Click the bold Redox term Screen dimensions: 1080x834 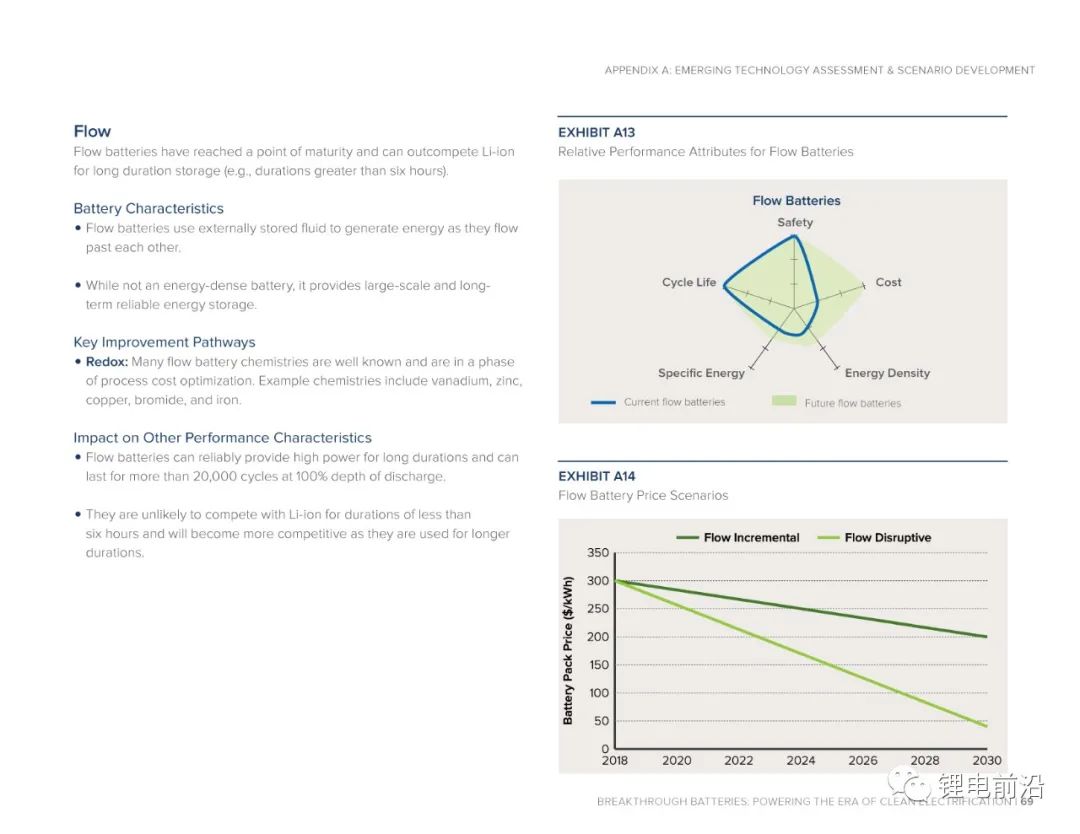click(x=107, y=362)
